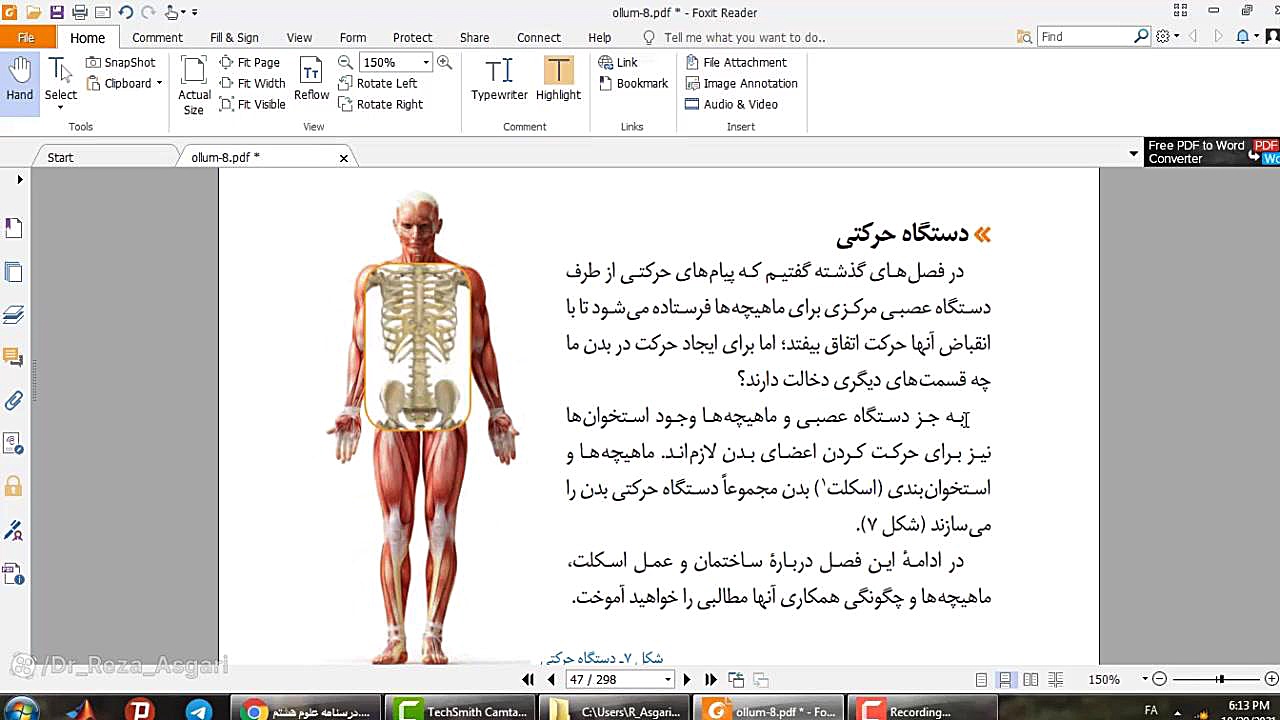
Task: Click the Find search field
Action: point(1085,37)
